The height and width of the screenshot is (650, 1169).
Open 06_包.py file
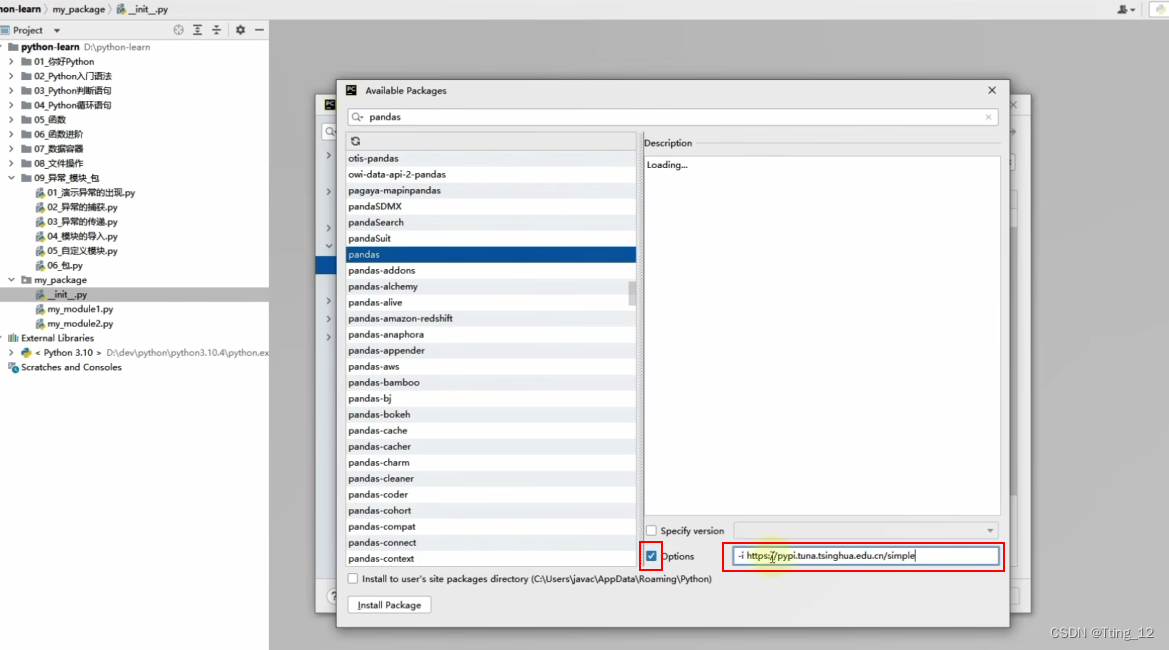coord(65,265)
